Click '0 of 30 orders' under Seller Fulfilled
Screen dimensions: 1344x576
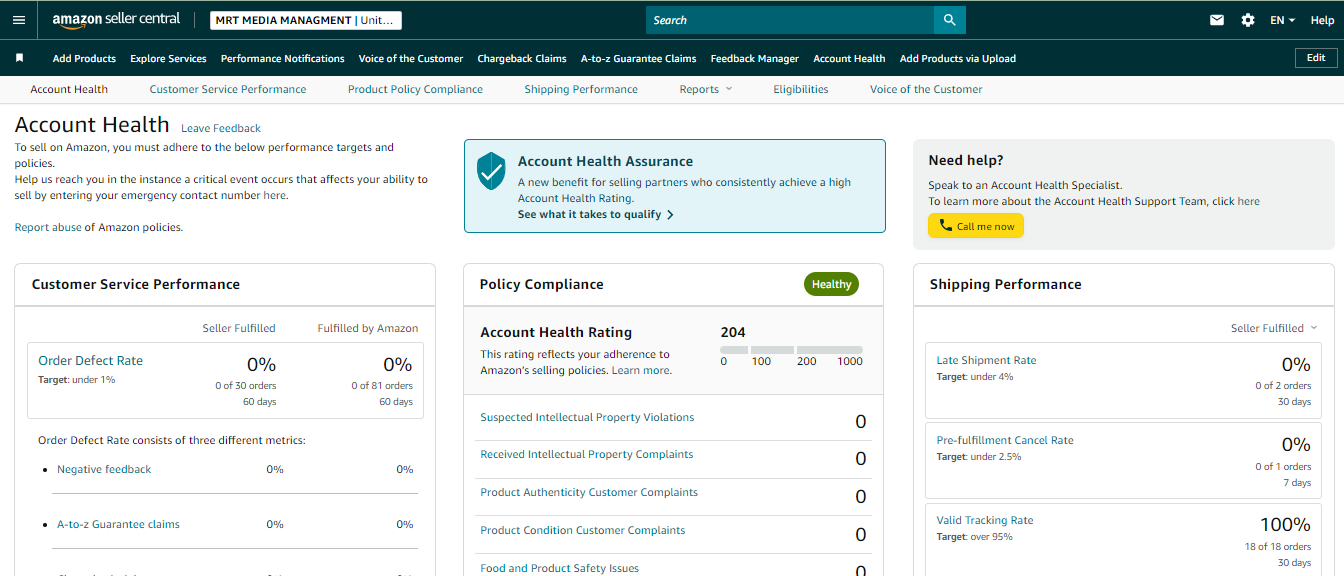click(x=246, y=385)
